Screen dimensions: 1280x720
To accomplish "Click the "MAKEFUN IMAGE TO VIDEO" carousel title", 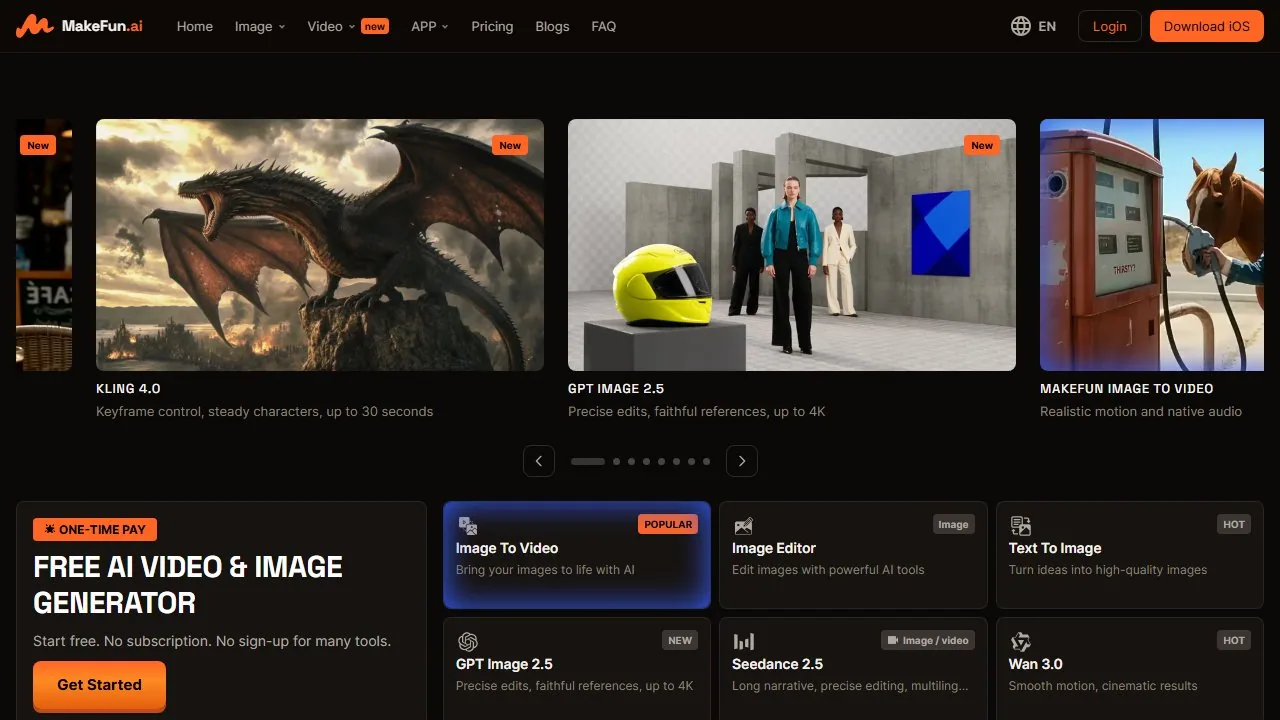I will pyautogui.click(x=1127, y=389).
